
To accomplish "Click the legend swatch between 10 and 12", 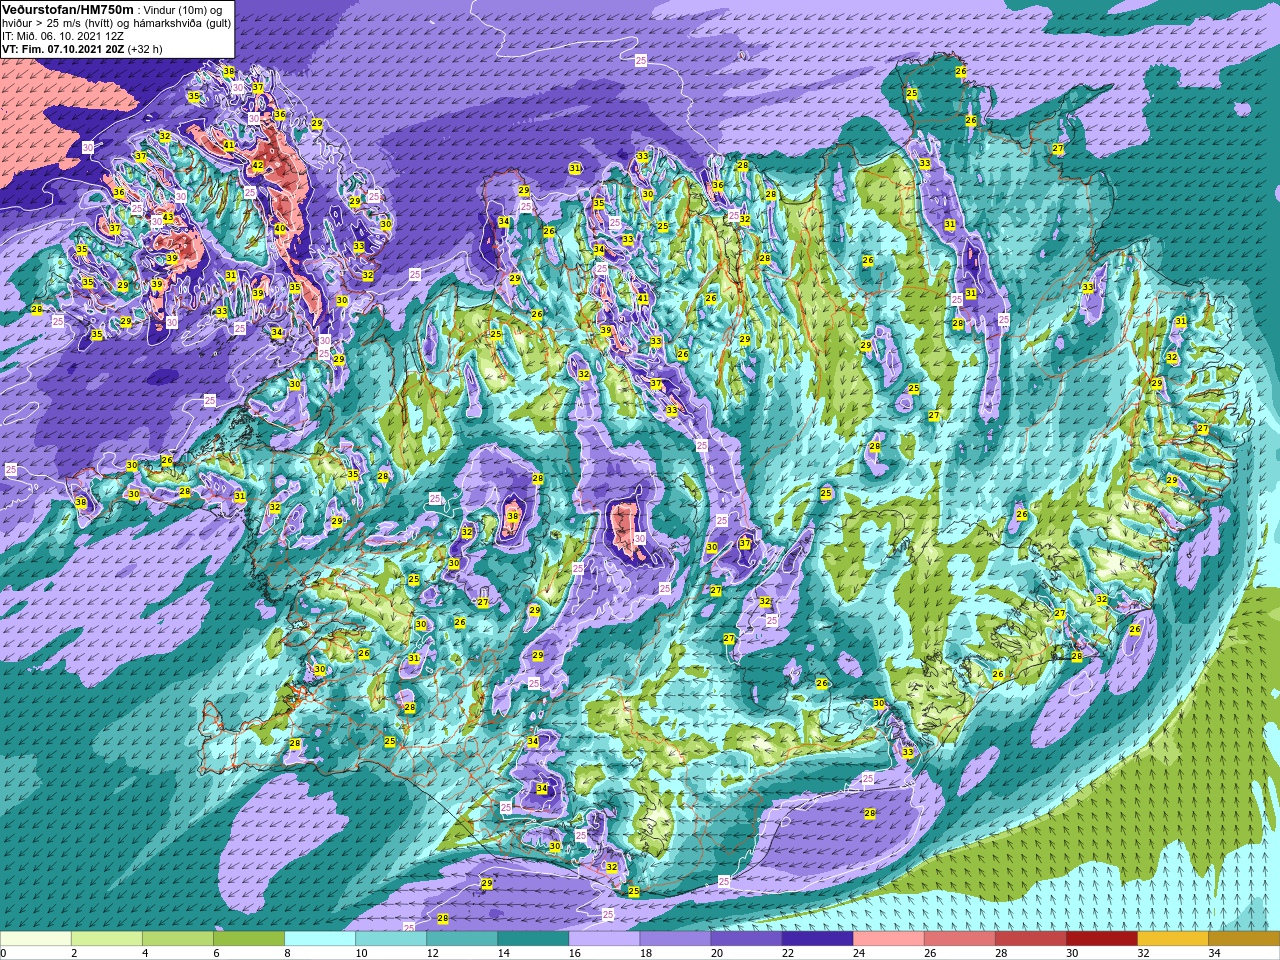I will click(x=391, y=939).
